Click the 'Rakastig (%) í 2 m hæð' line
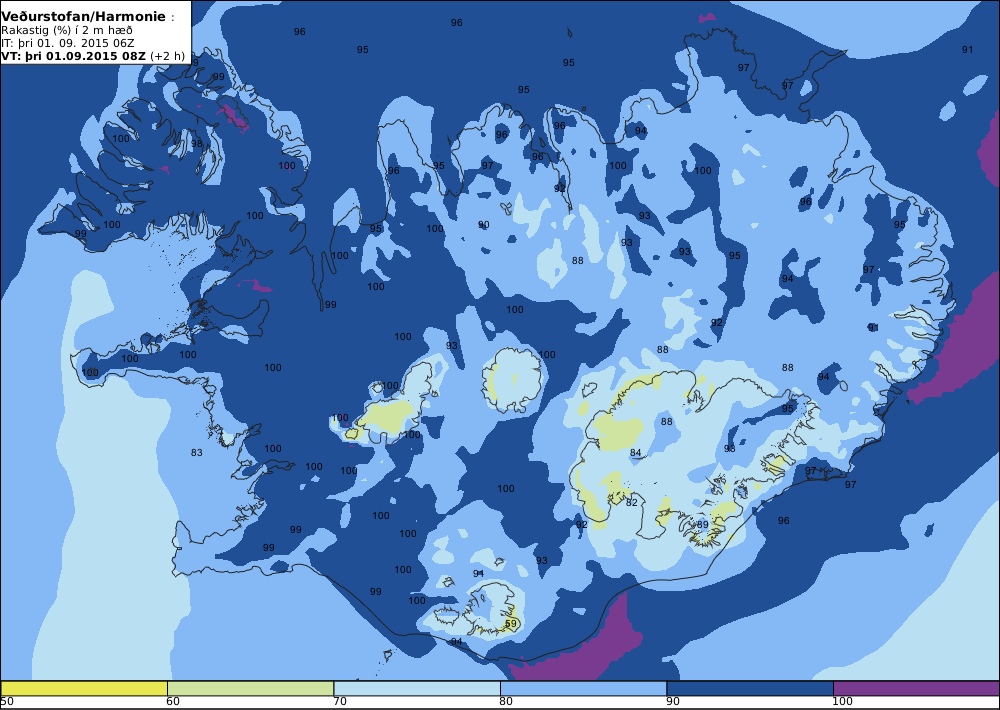 click(67, 31)
